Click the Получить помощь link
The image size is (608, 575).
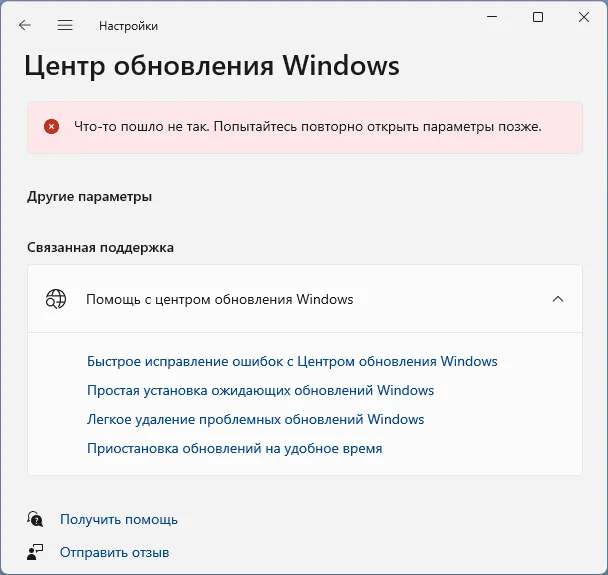coord(118,519)
